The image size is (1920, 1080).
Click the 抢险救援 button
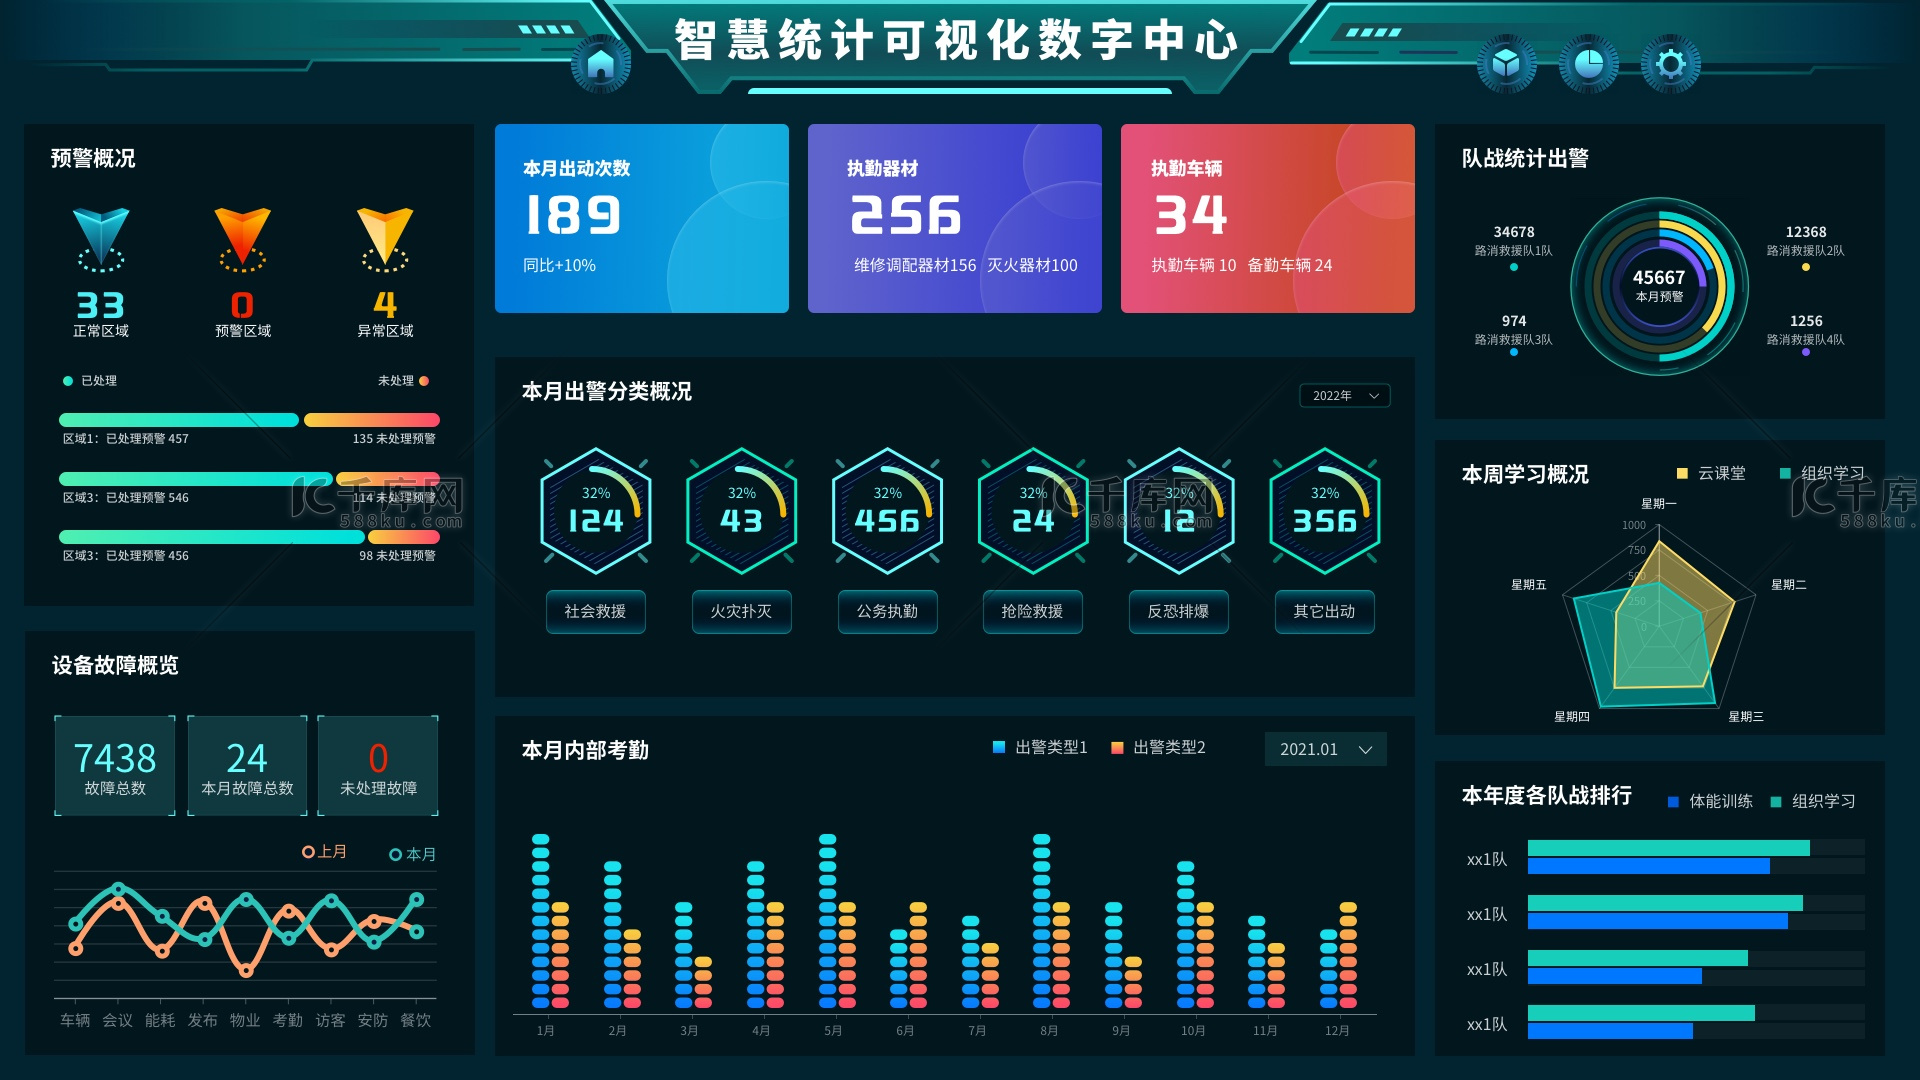tap(1033, 611)
